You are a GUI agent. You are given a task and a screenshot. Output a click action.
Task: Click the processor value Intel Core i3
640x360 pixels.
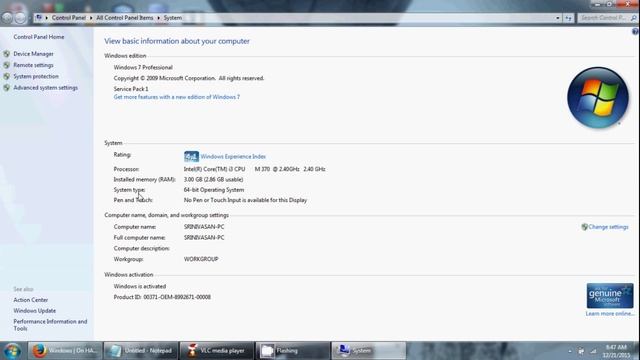pyautogui.click(x=254, y=169)
